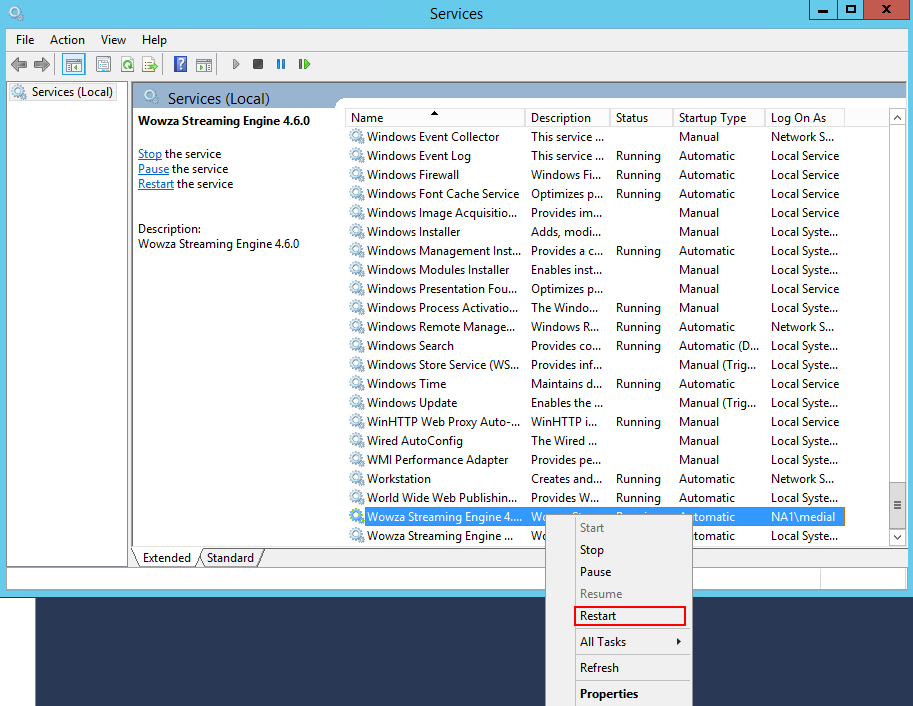Select Windows Presentation Foundation row
The width and height of the screenshot is (913, 706).
coord(594,288)
